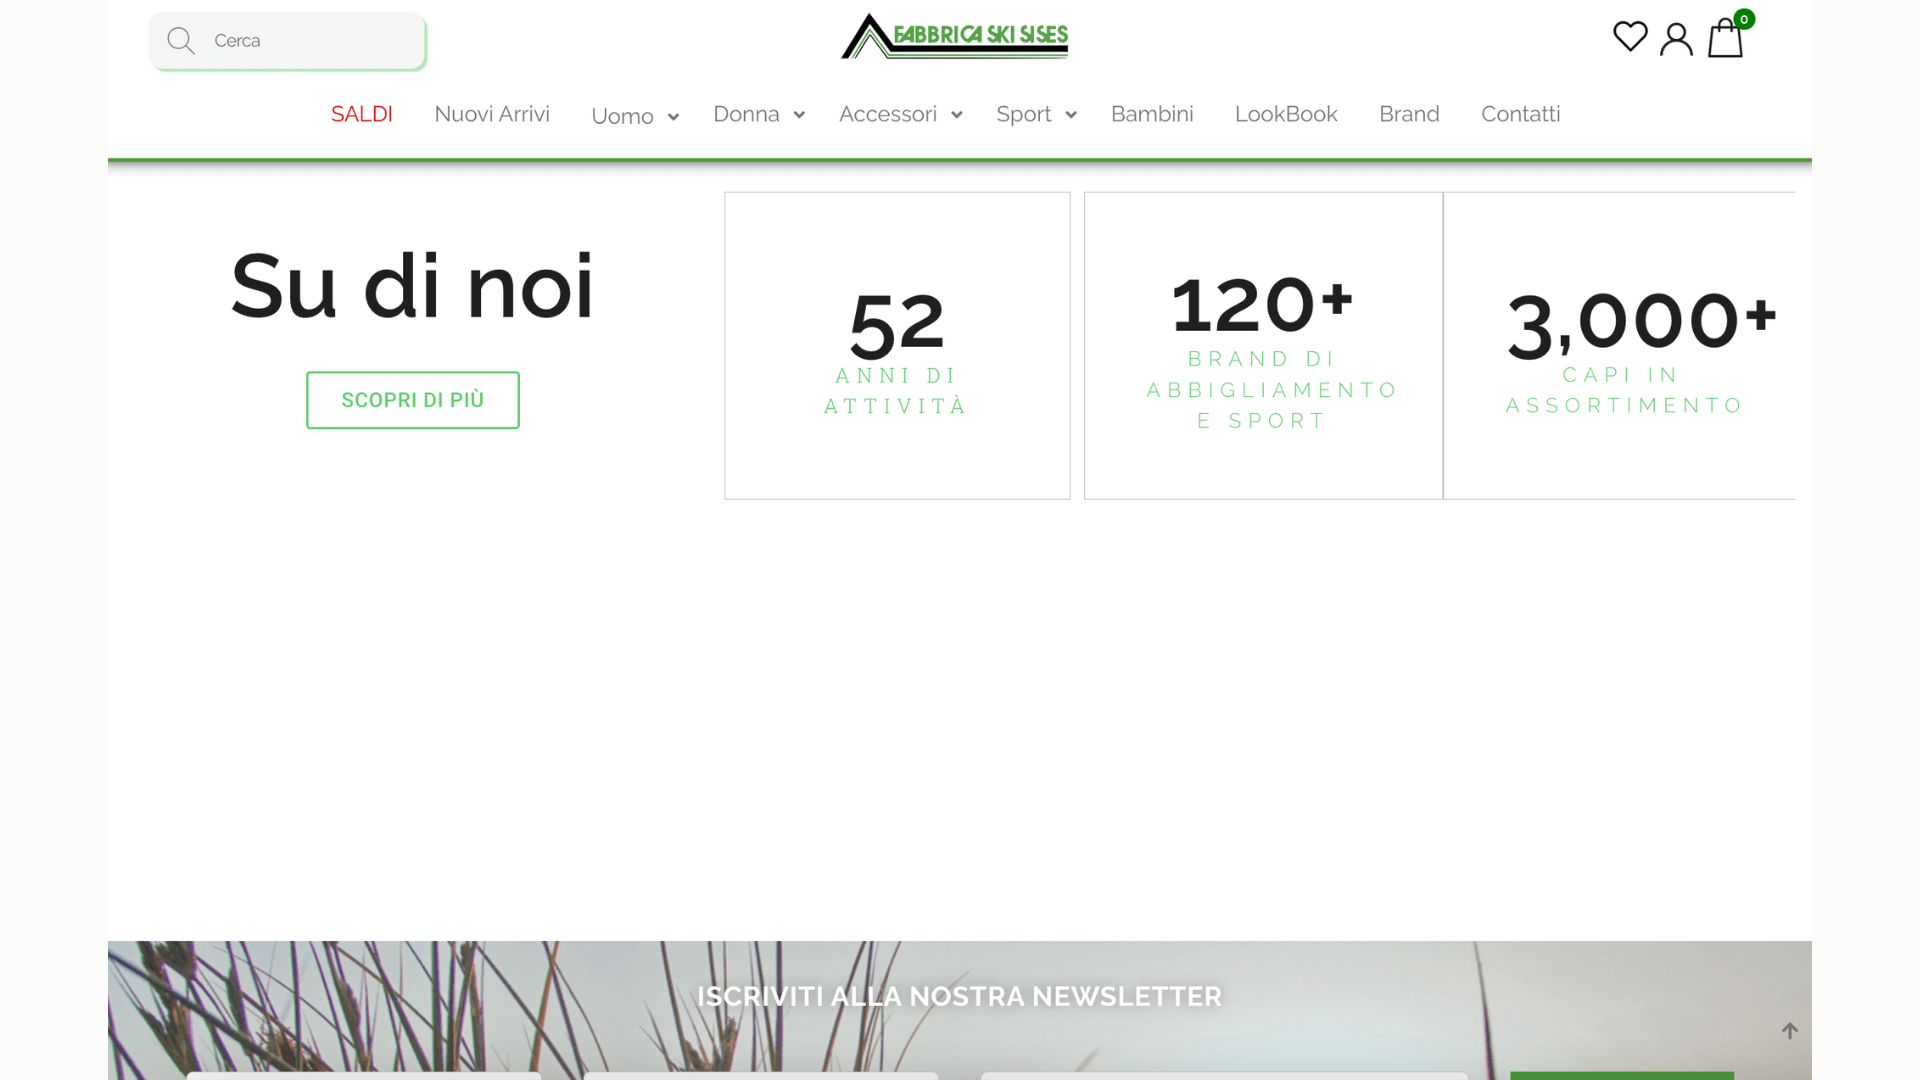Expand the Sport dropdown chevron

(1071, 115)
